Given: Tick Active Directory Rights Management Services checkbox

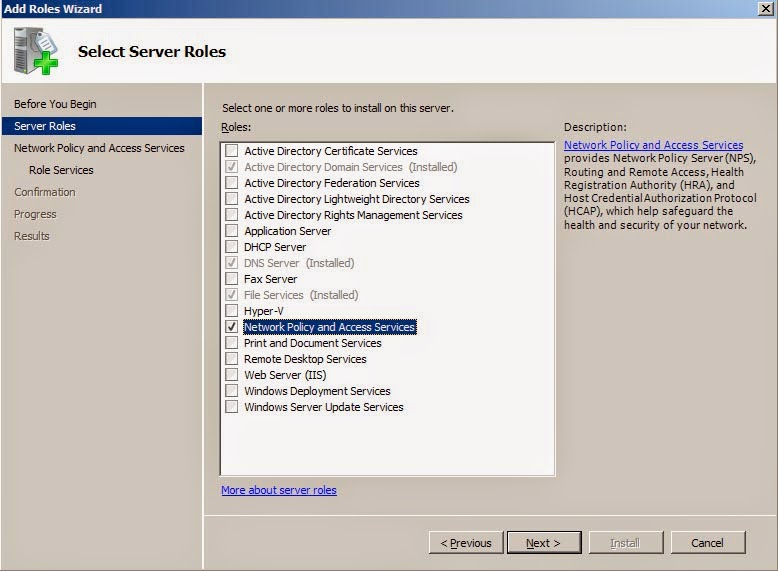Looking at the screenshot, I should (x=231, y=214).
